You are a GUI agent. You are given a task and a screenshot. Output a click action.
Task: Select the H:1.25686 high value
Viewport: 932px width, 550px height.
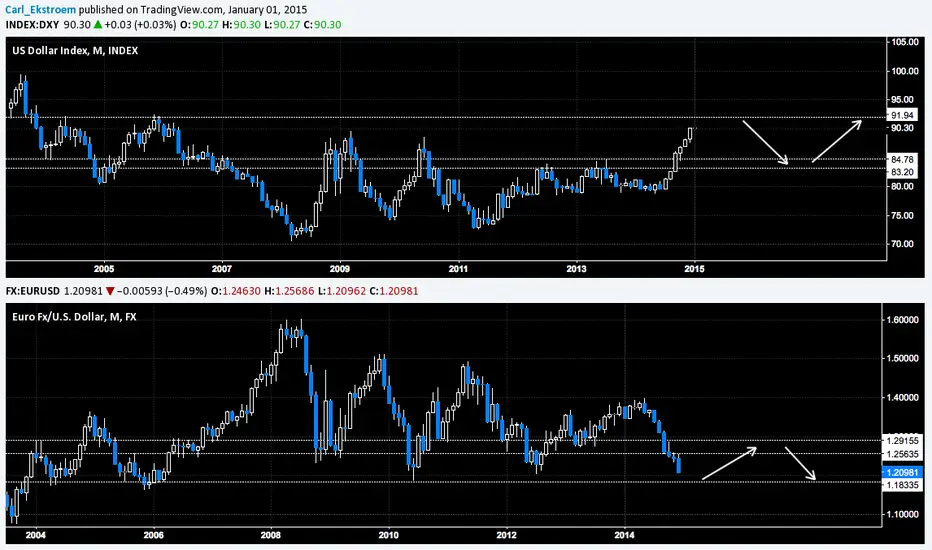[x=289, y=291]
